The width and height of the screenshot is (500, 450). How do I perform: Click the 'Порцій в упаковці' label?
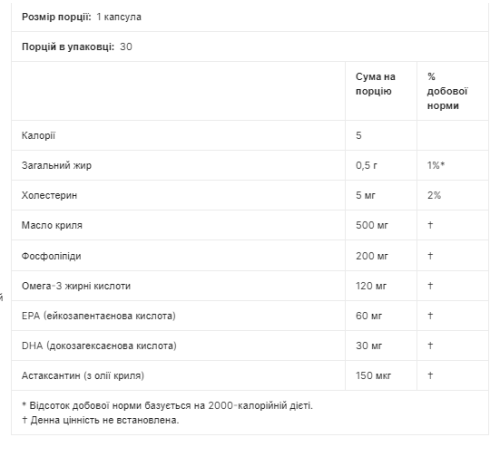coord(68,47)
